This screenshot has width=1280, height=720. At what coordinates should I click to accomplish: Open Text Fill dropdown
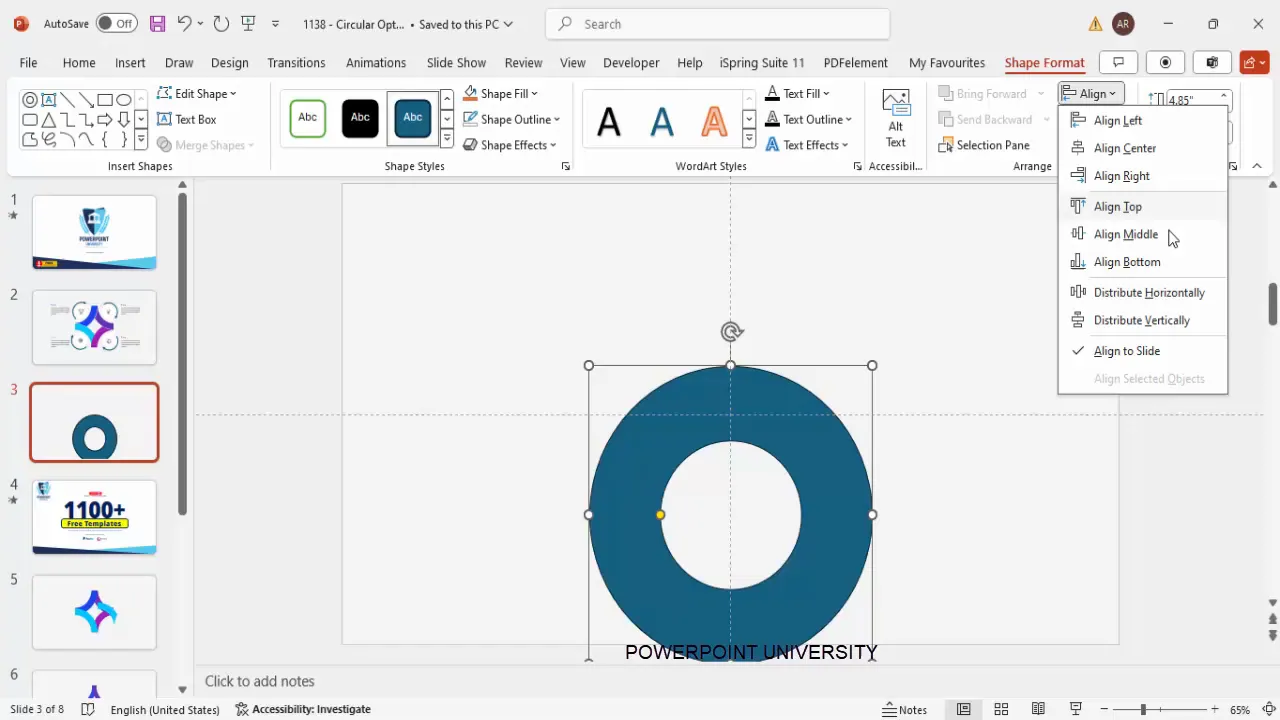pos(798,93)
